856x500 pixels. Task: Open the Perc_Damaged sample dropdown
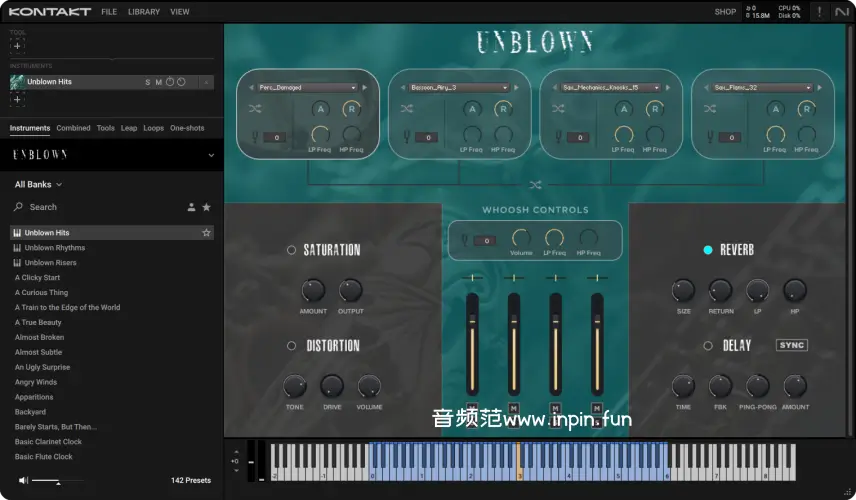pos(308,87)
